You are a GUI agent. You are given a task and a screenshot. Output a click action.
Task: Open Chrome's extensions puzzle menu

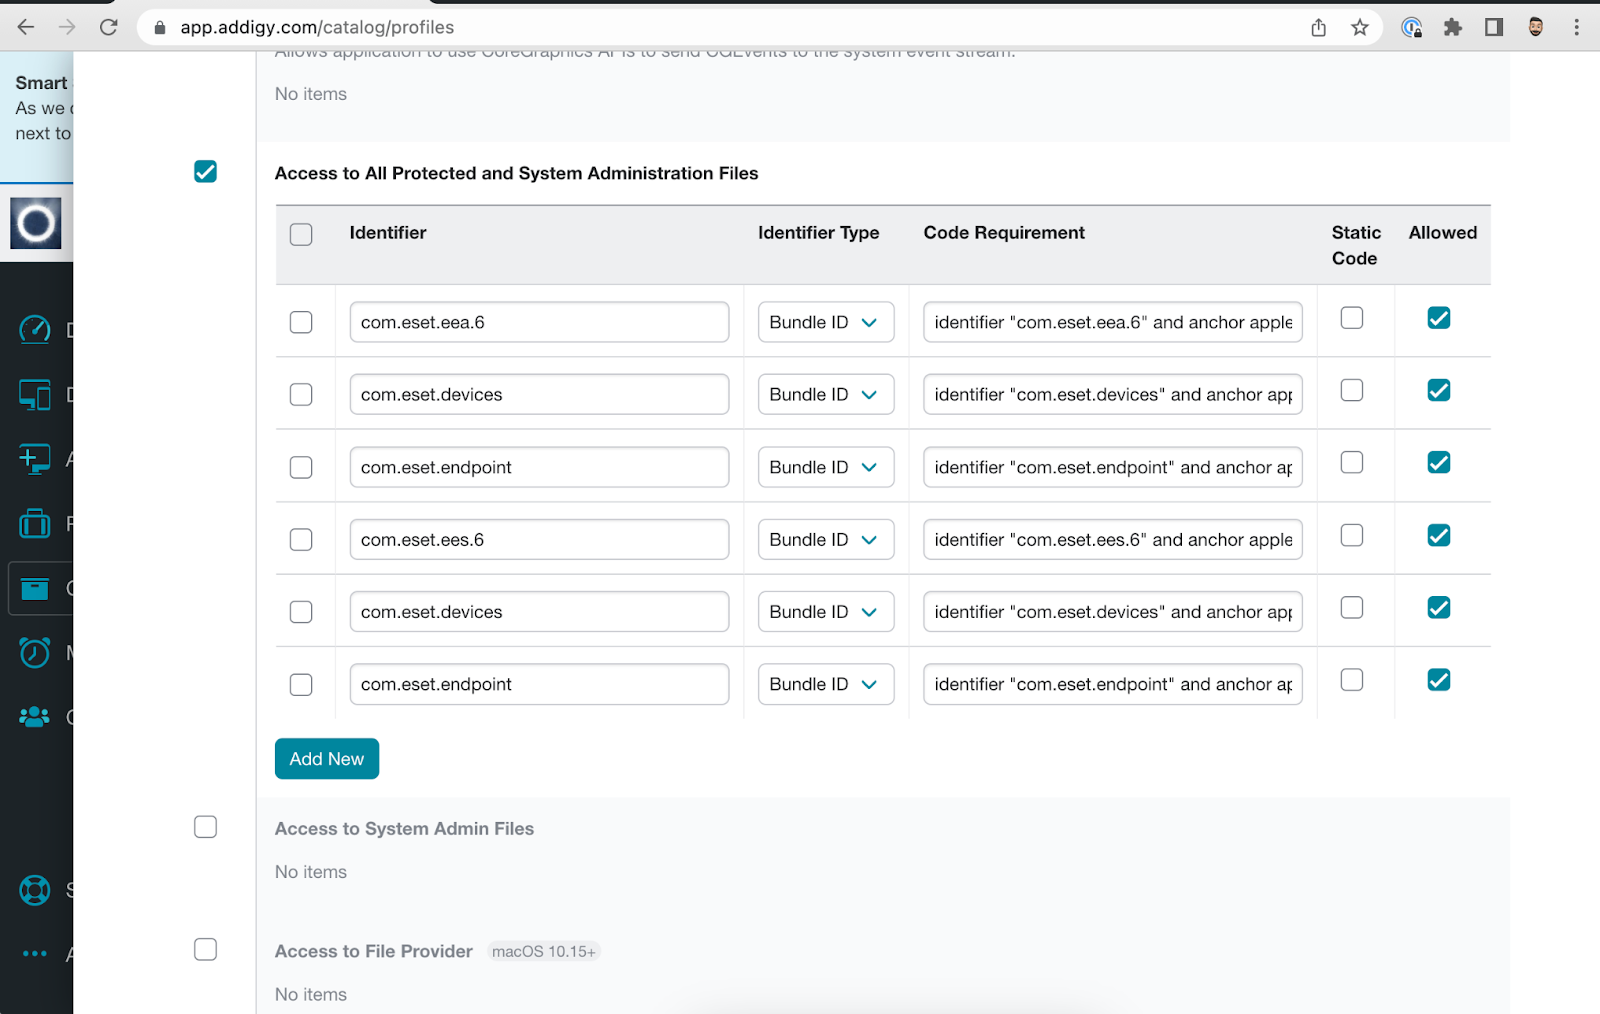(1452, 27)
